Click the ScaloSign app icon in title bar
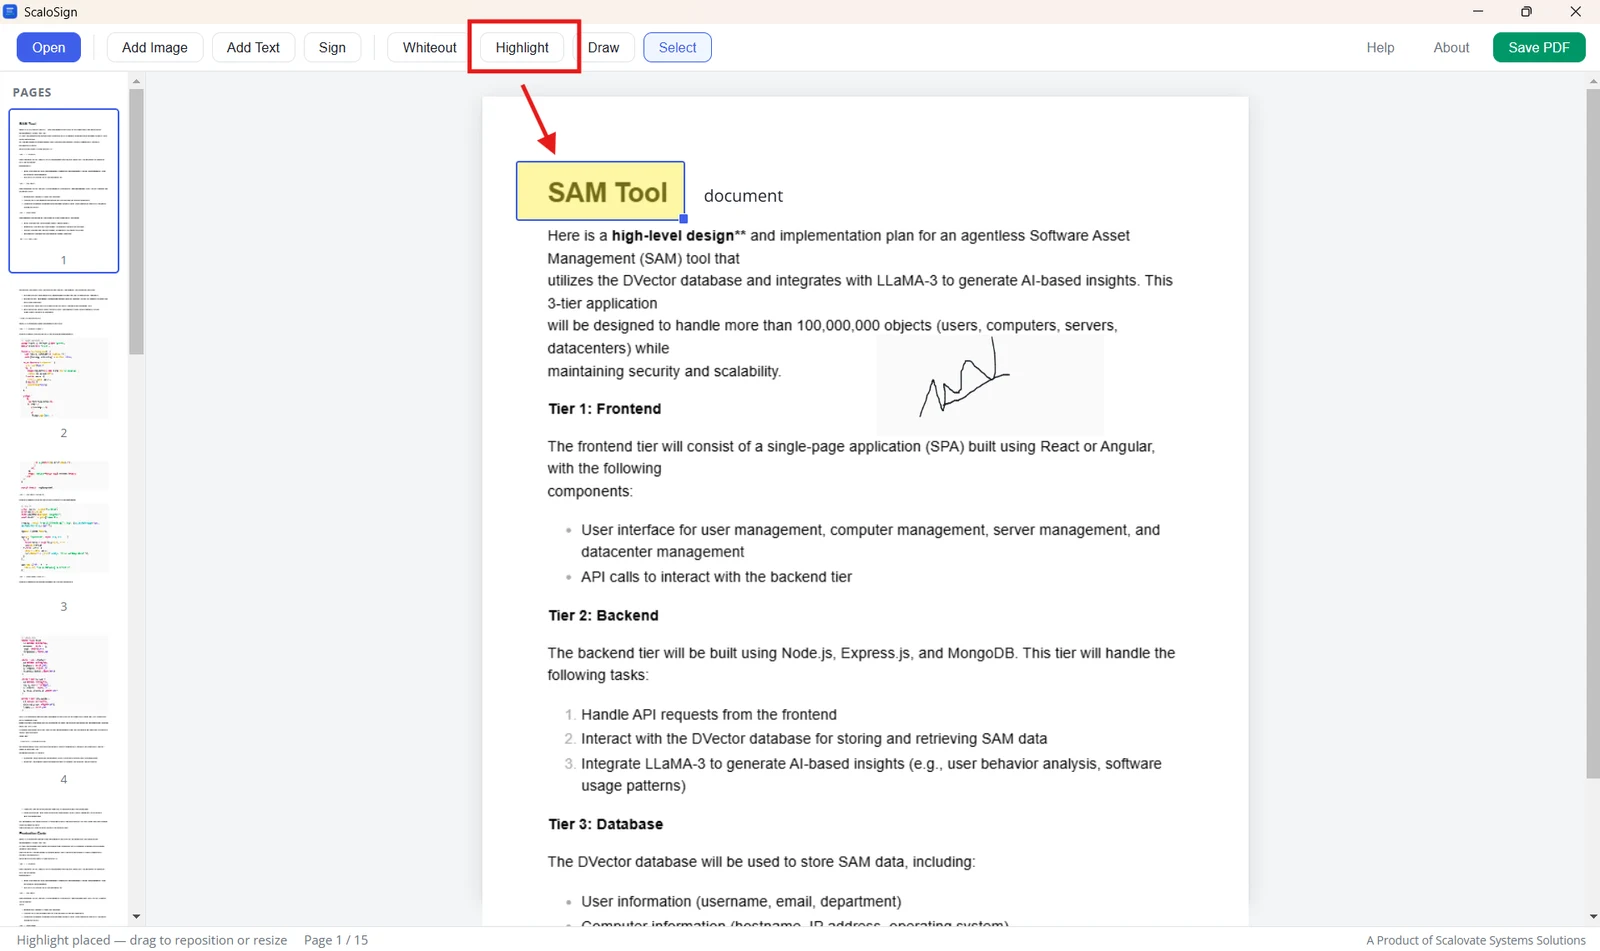The width and height of the screenshot is (1600, 951). tap(10, 11)
